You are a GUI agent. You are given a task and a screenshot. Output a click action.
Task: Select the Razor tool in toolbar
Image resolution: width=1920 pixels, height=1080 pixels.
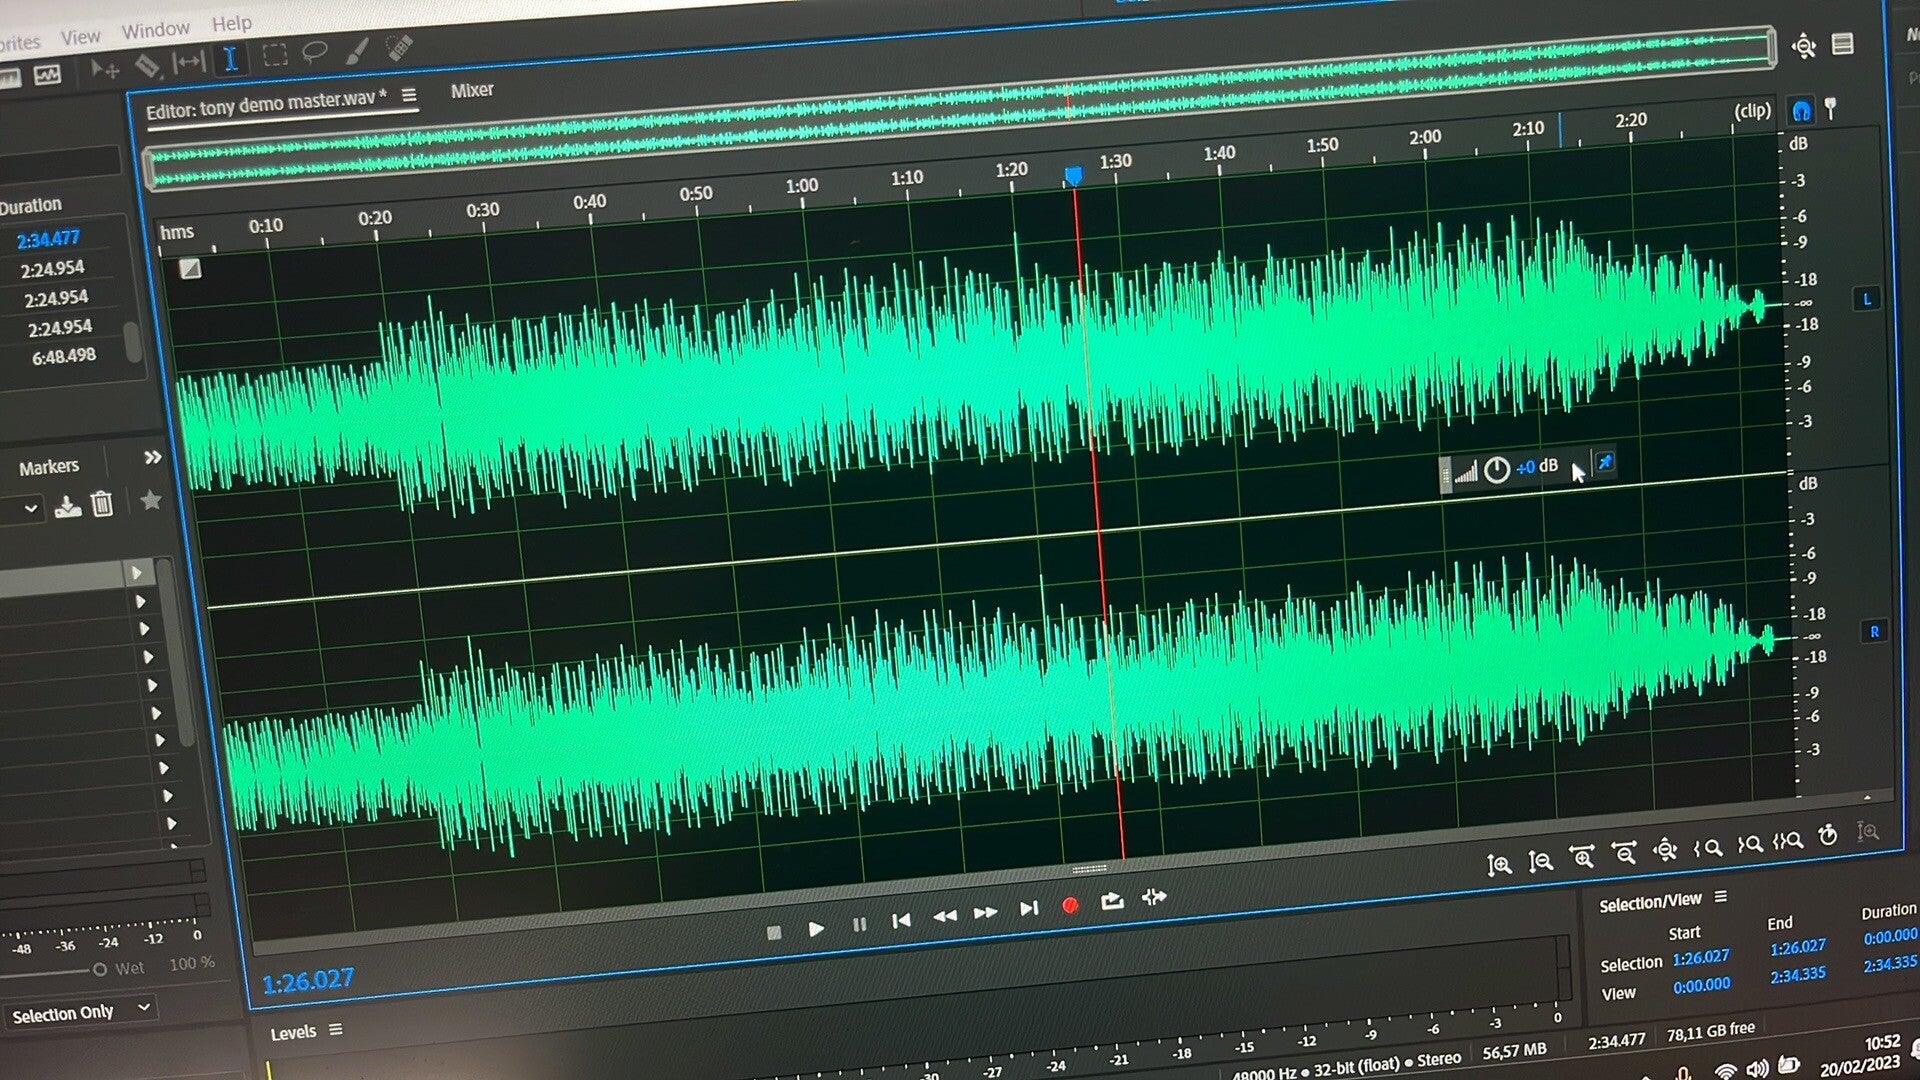pyautogui.click(x=146, y=66)
